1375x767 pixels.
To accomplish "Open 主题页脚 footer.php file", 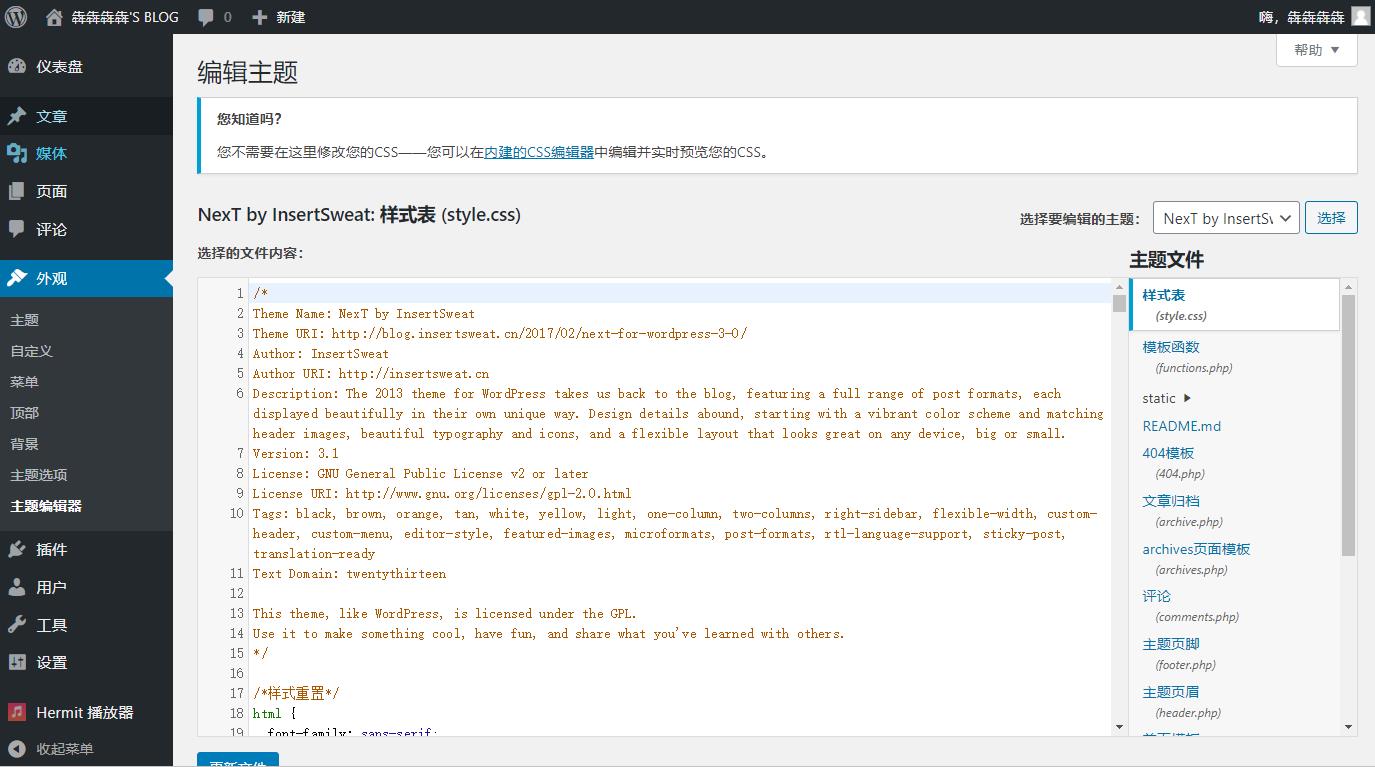I will (1181, 654).
